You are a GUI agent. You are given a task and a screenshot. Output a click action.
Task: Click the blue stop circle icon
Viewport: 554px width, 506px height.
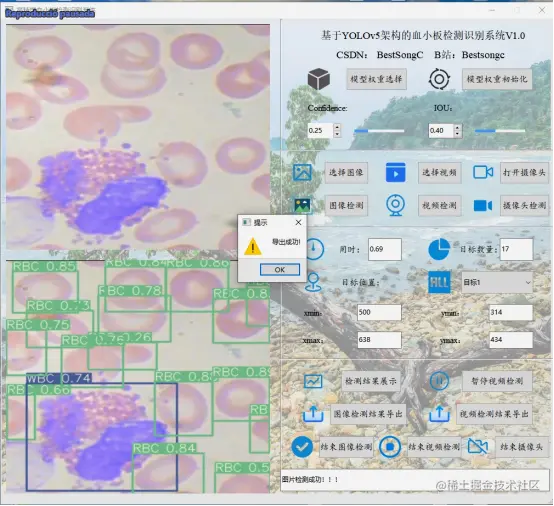[390, 447]
